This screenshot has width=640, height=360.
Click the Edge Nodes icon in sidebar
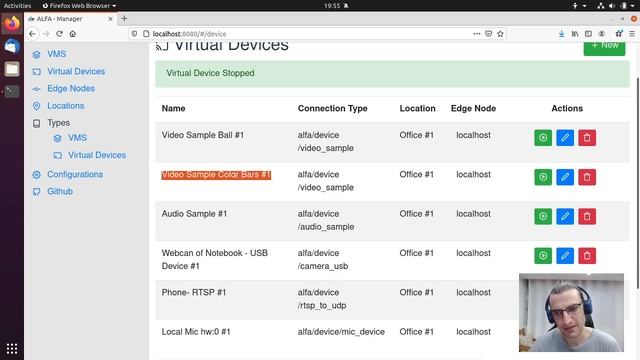point(36,89)
